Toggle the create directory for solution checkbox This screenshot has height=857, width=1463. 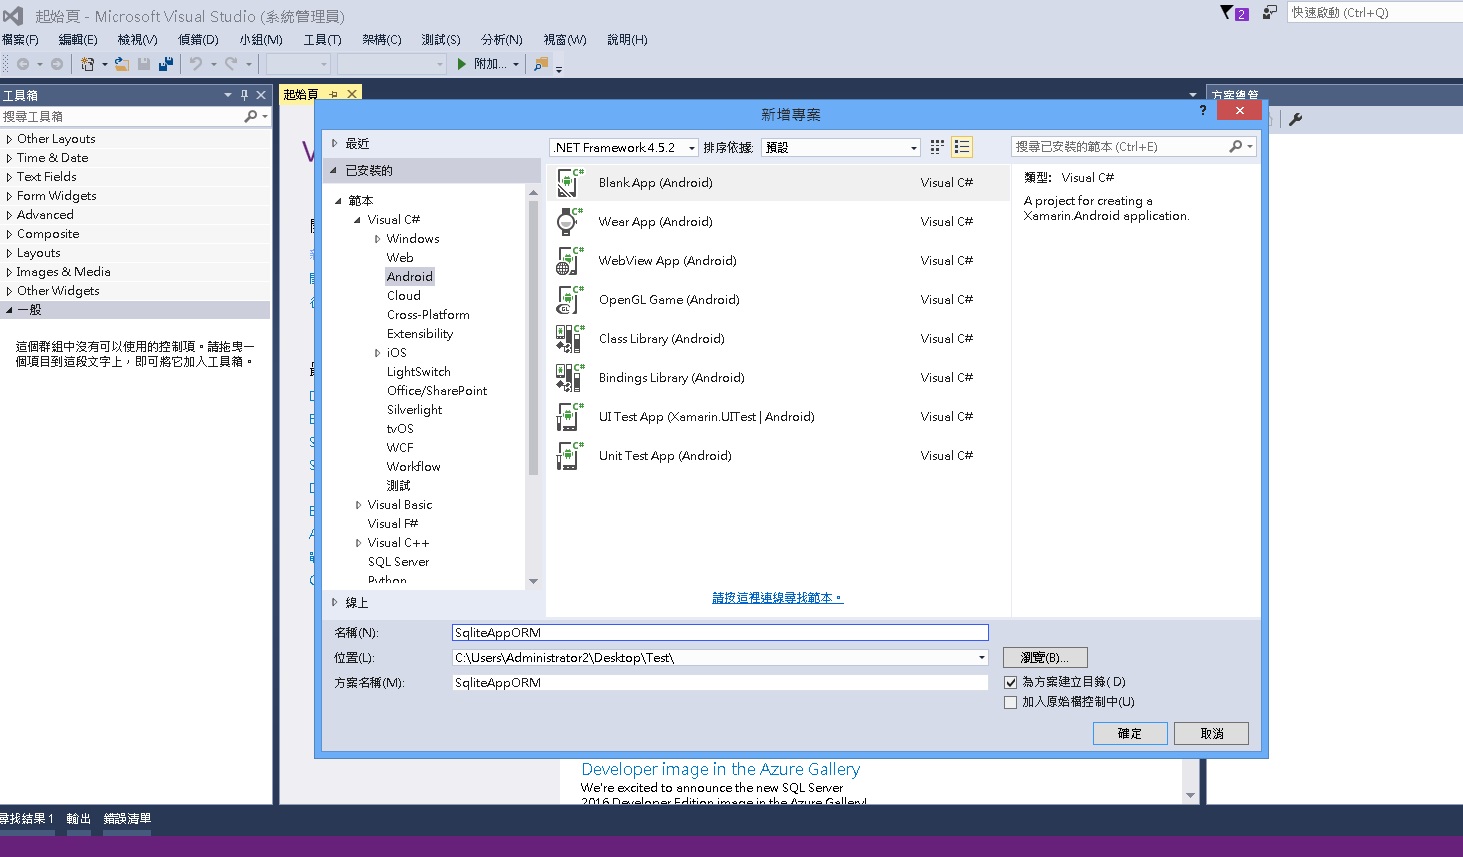click(1010, 682)
